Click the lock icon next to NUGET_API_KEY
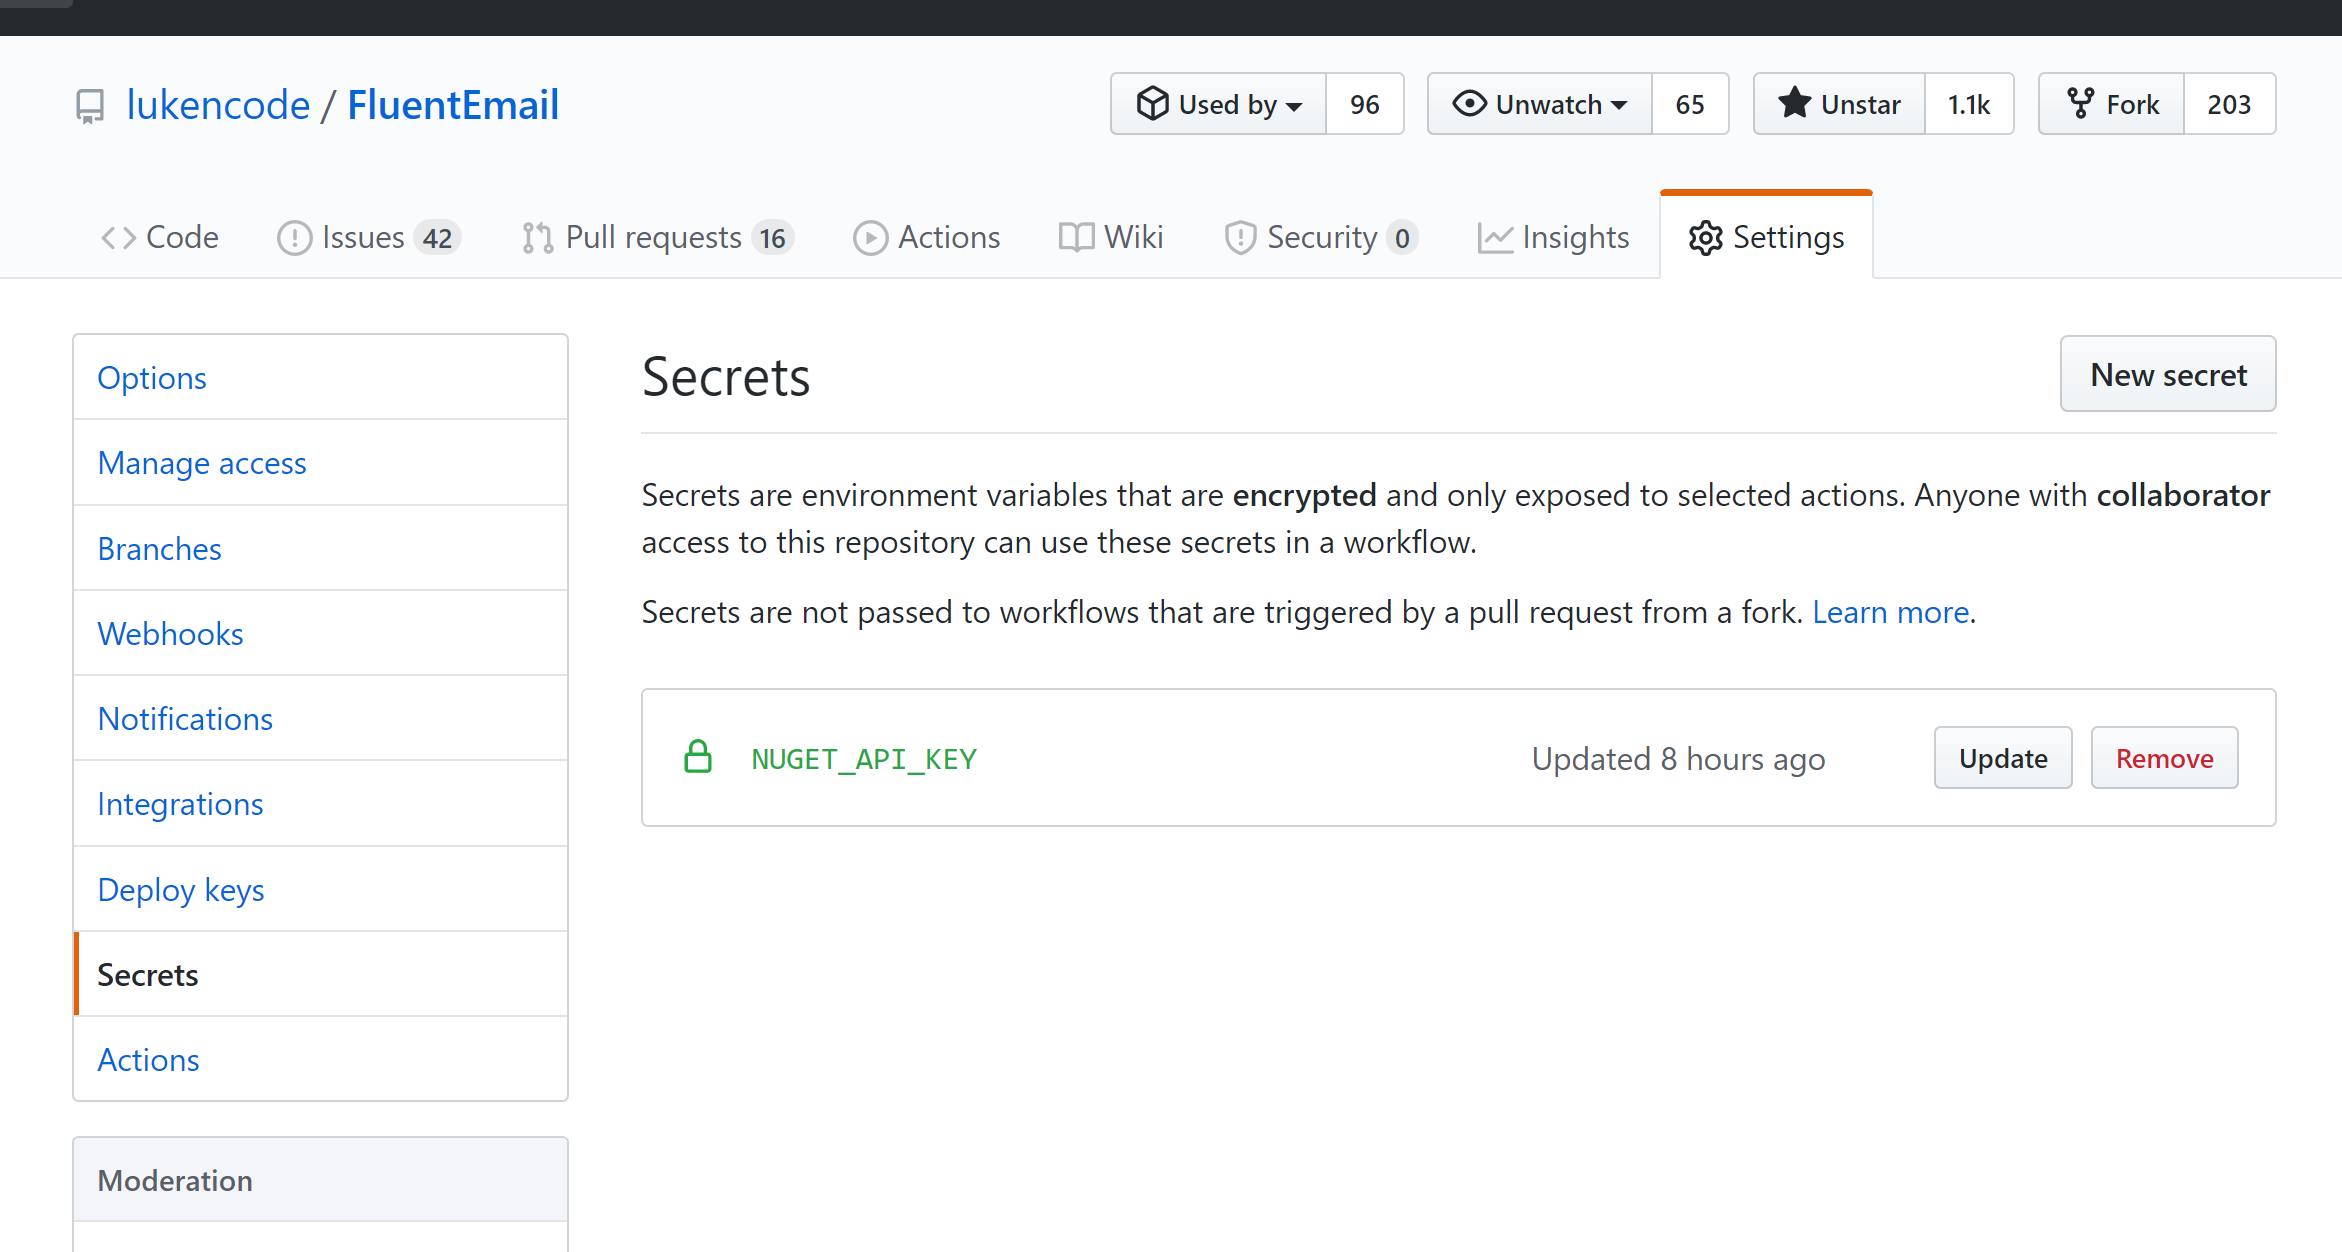2342x1252 pixels. coord(700,758)
